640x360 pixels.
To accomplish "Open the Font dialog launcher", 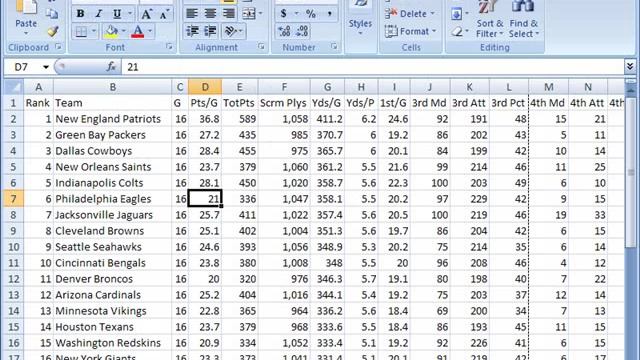I will 169,47.
